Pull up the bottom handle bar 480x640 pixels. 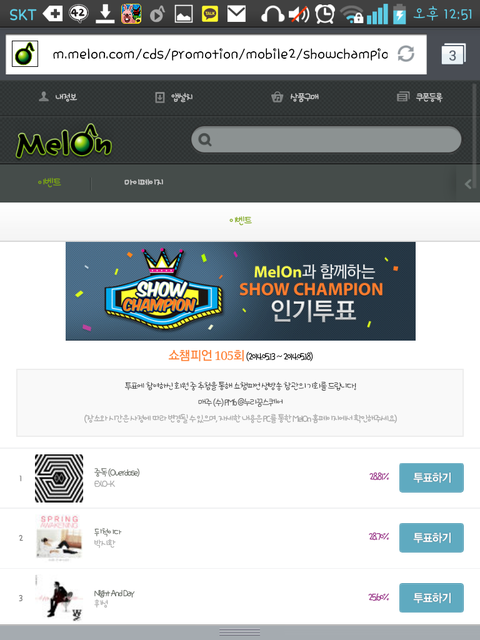(240, 632)
